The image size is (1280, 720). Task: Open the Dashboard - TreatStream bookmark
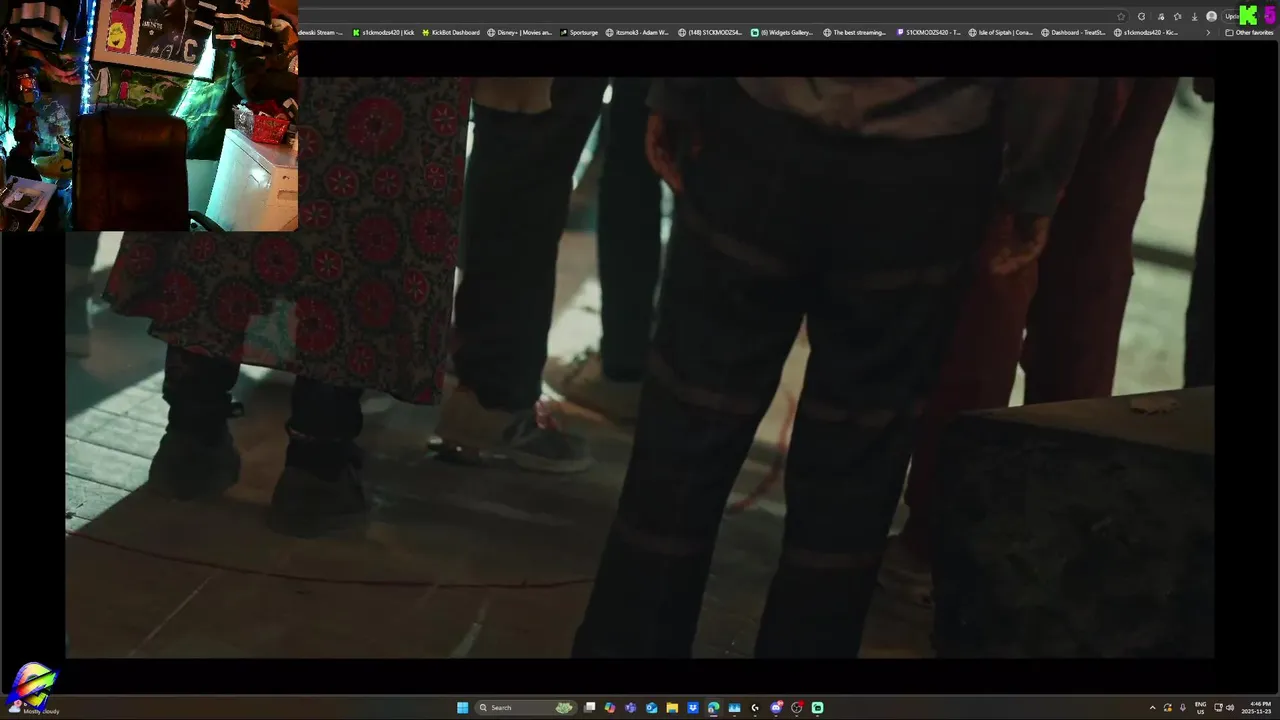point(1073,33)
